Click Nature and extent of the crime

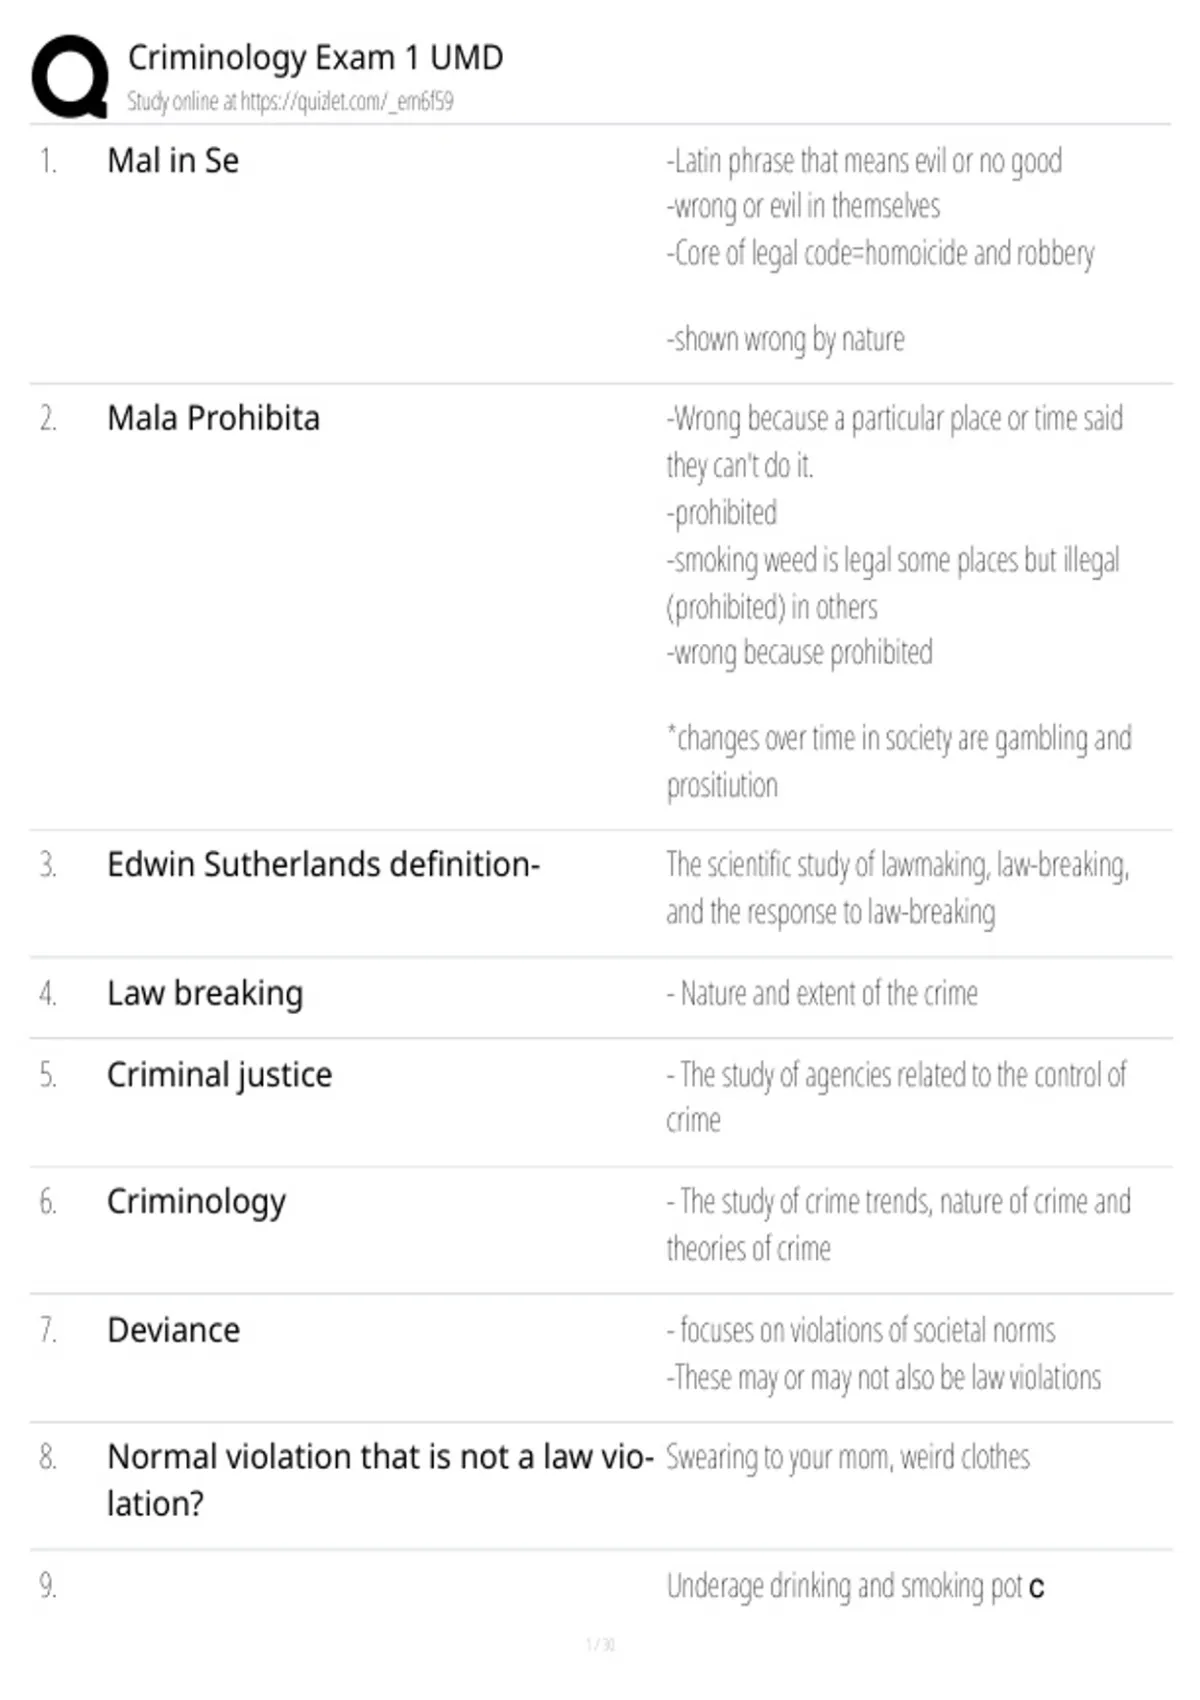coord(822,994)
